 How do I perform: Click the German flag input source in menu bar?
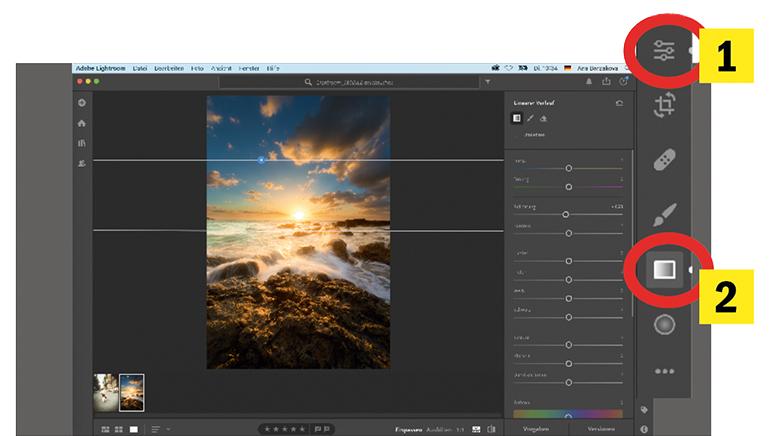(x=568, y=68)
